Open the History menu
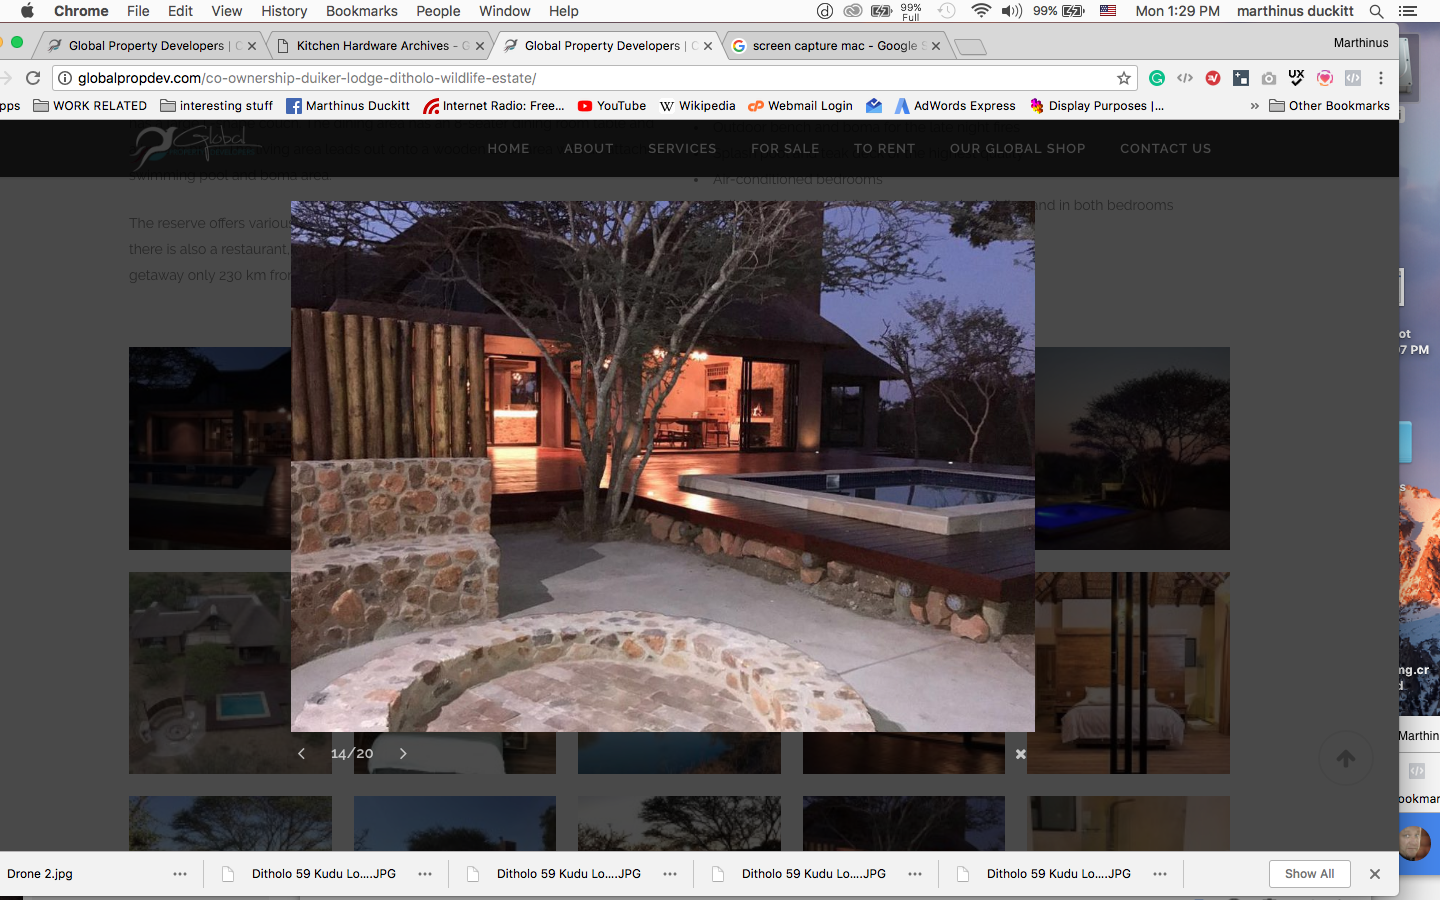 coord(284,11)
